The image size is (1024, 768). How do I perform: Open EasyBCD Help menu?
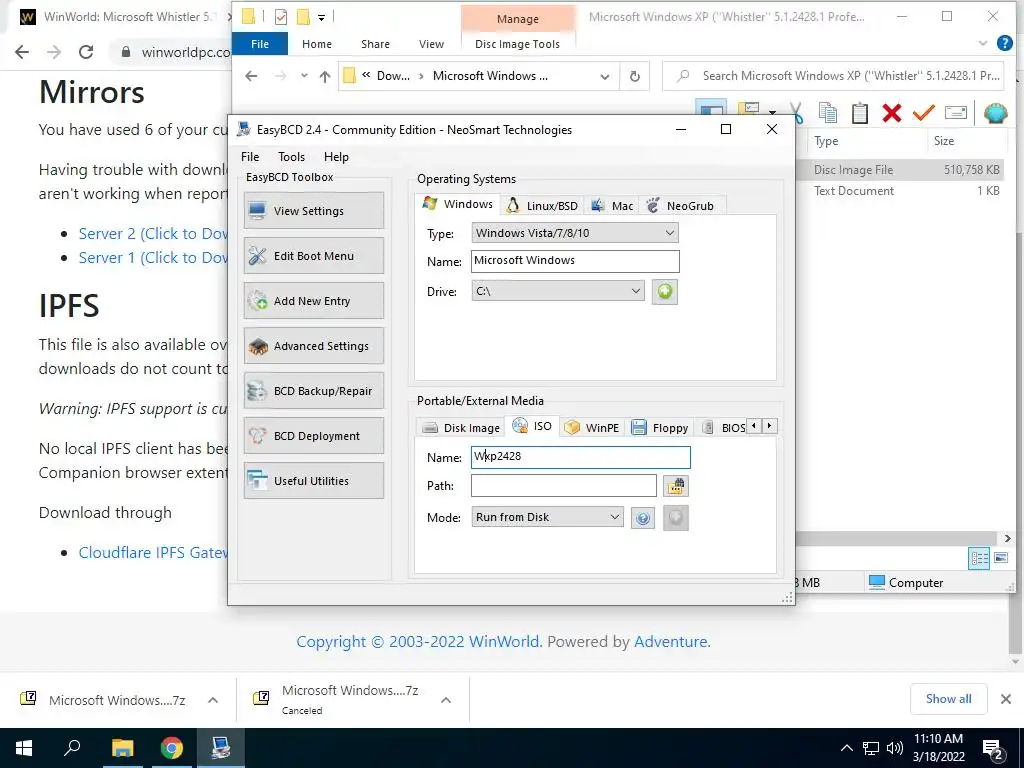(x=336, y=157)
